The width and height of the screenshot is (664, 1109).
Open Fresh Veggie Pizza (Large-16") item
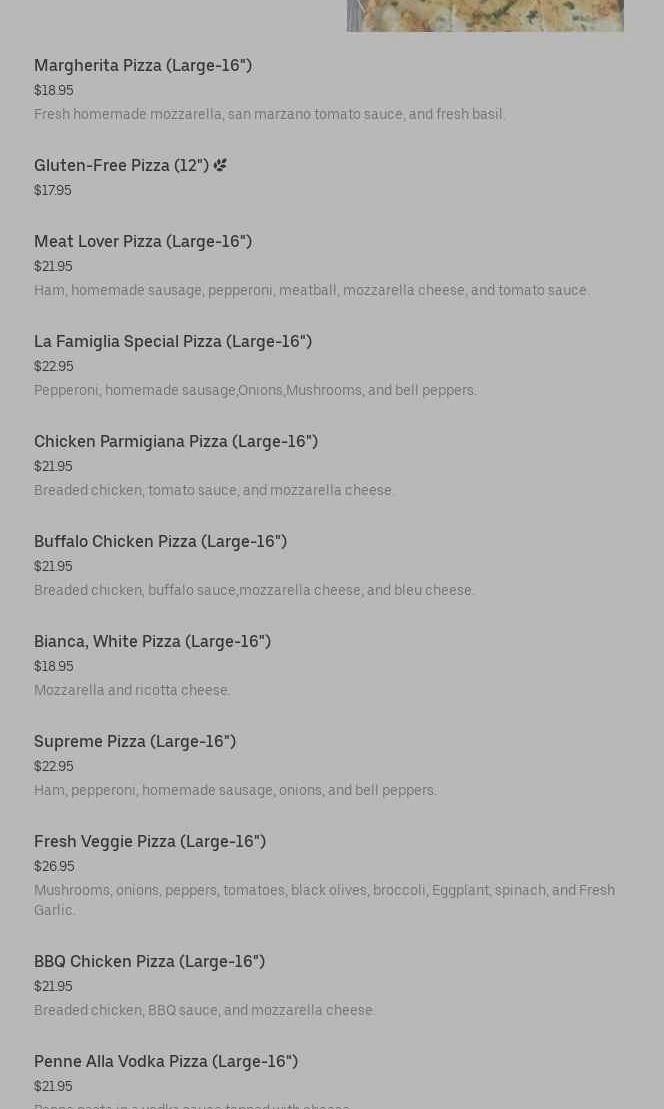150,842
